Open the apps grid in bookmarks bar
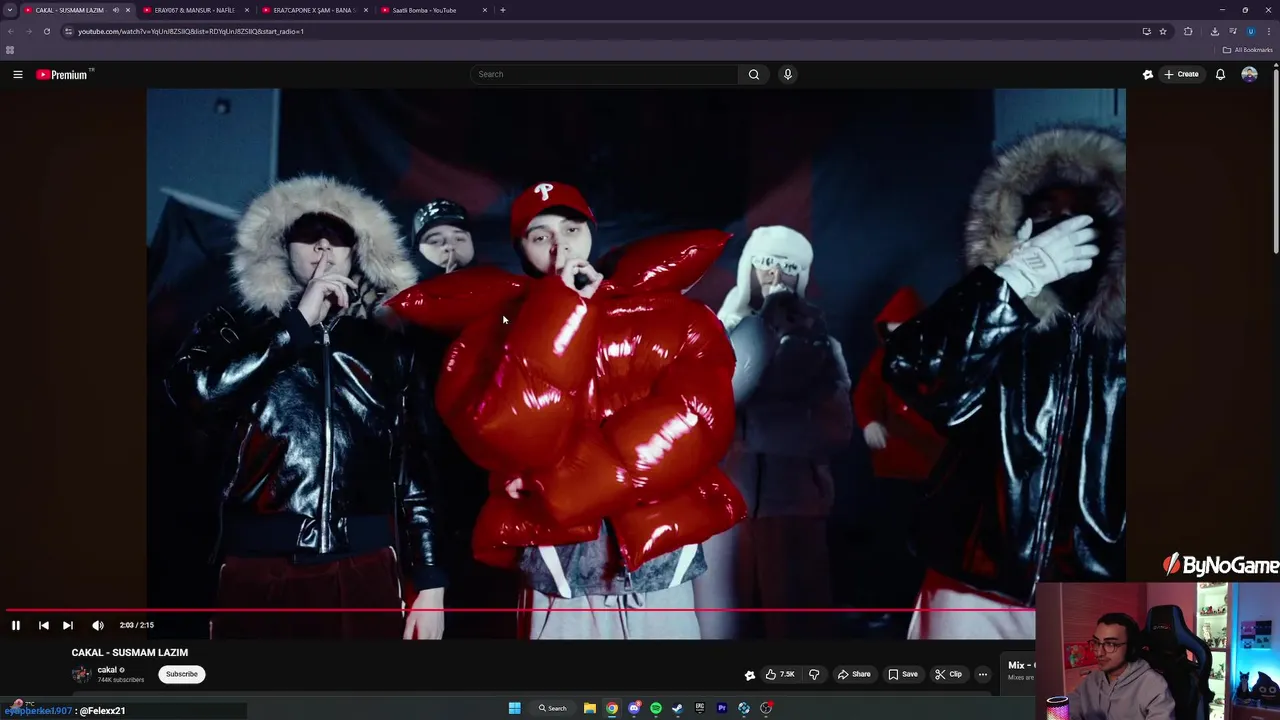 click(x=10, y=50)
